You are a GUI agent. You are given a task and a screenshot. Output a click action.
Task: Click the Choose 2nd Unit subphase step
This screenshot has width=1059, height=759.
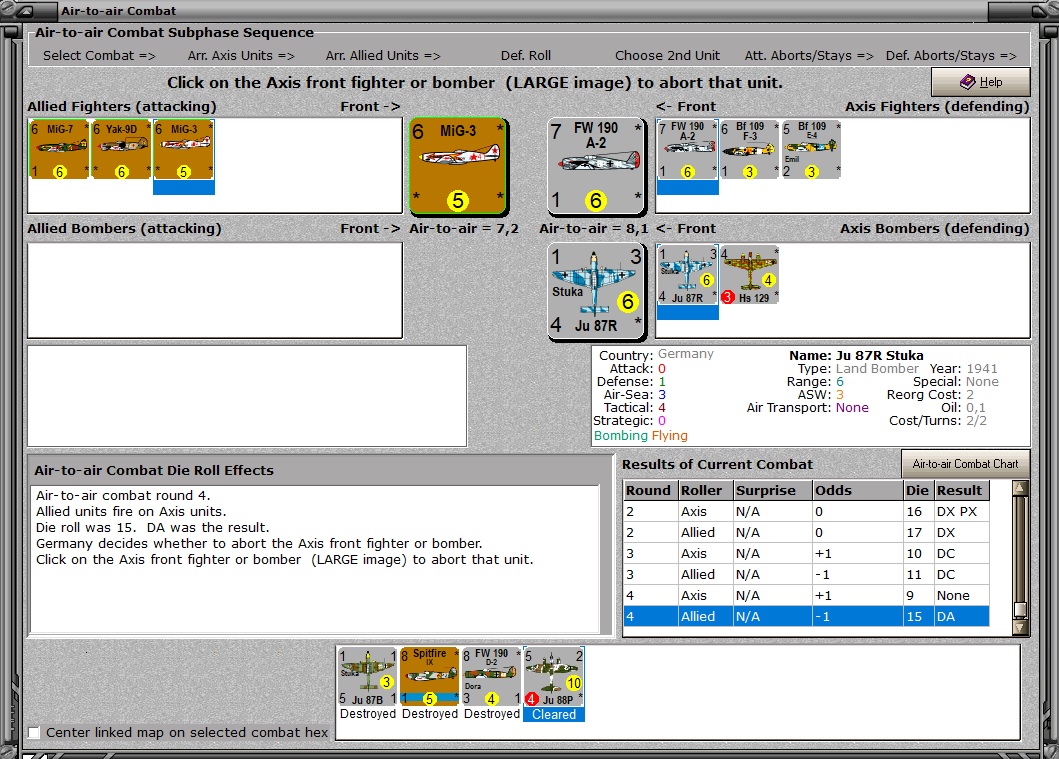(667, 56)
